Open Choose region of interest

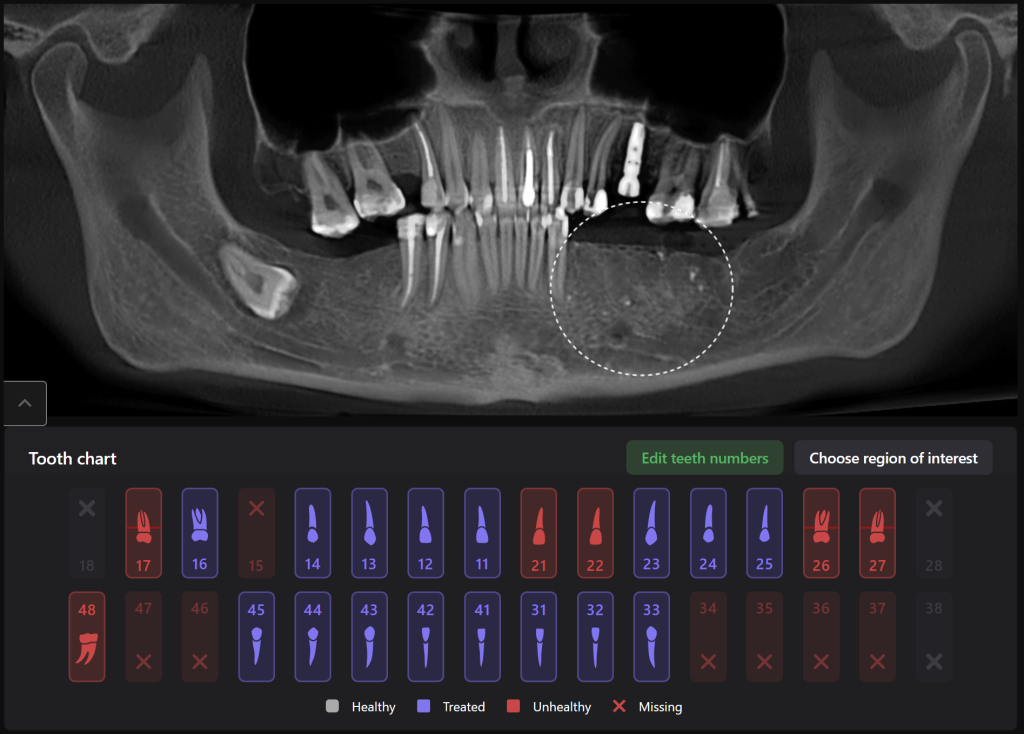point(893,458)
